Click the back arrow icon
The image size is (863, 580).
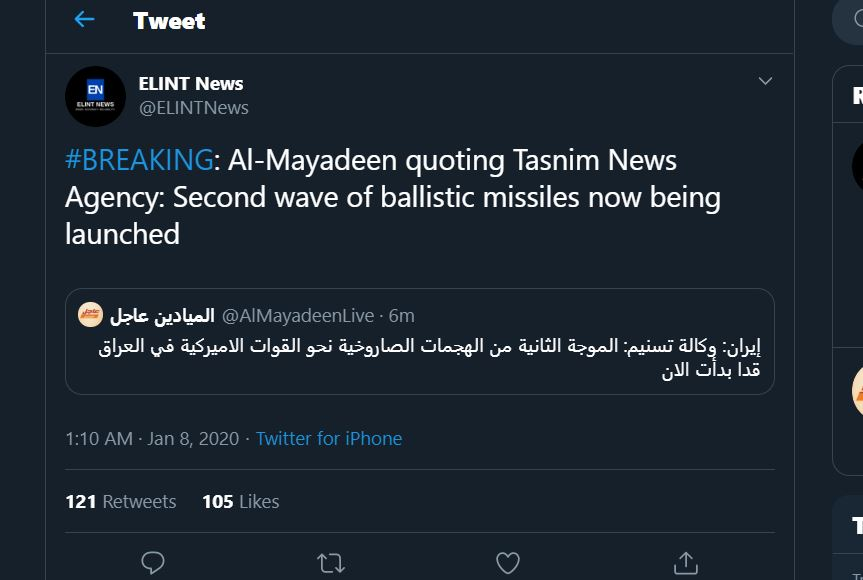point(84,20)
